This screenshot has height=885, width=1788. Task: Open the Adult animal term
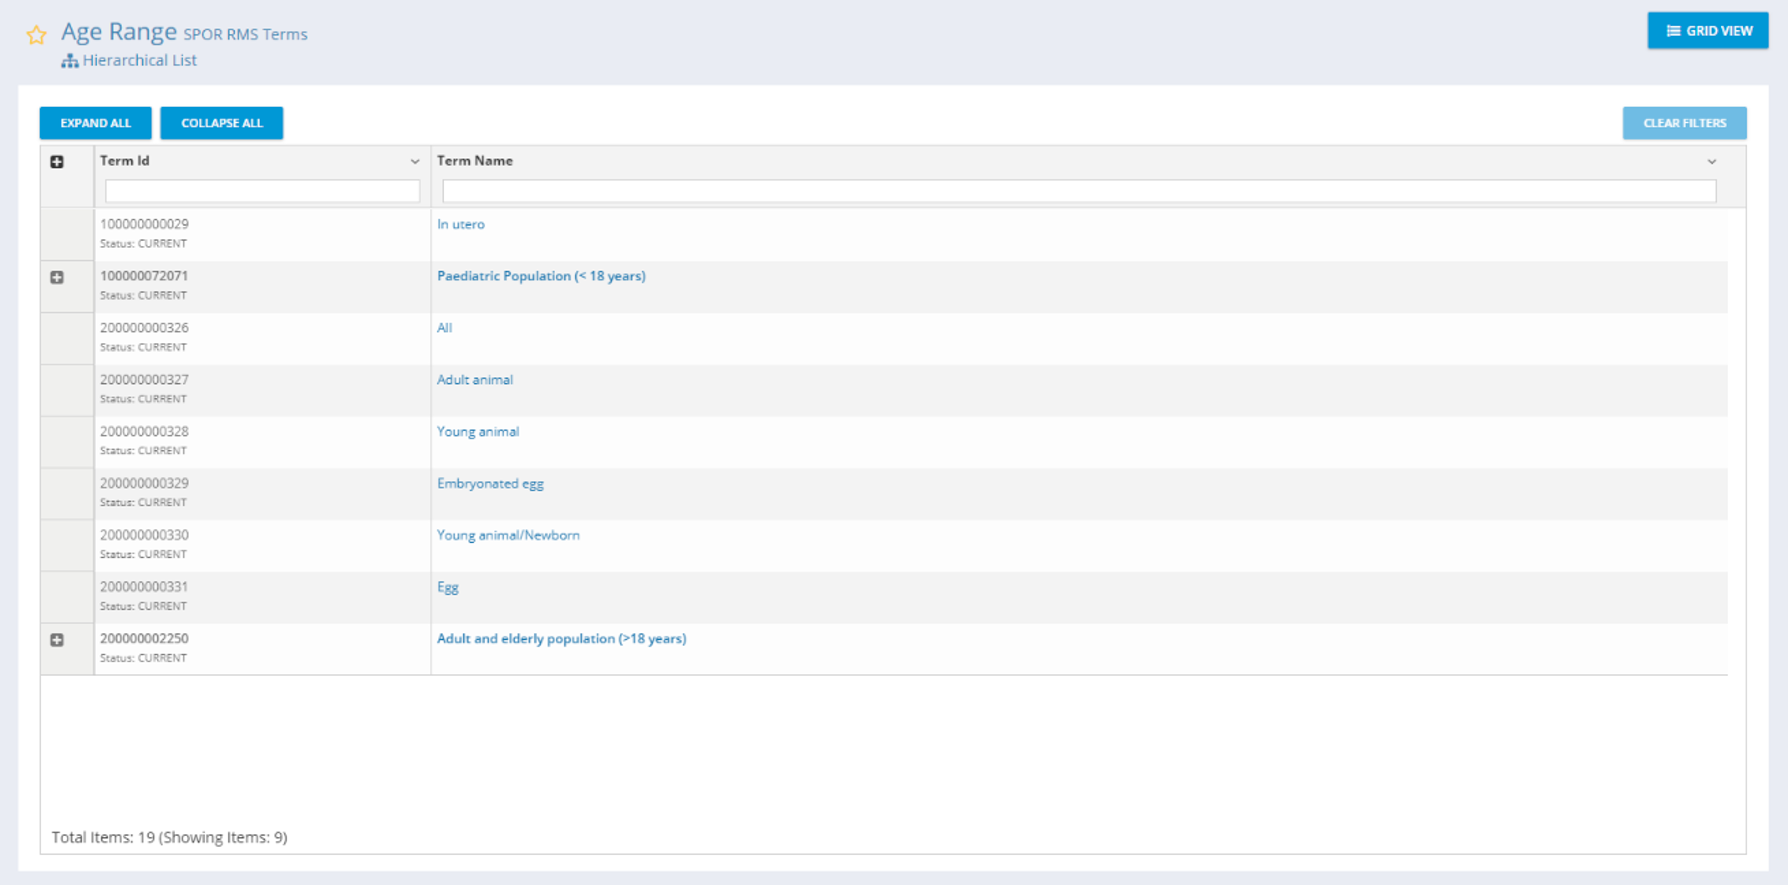474,380
